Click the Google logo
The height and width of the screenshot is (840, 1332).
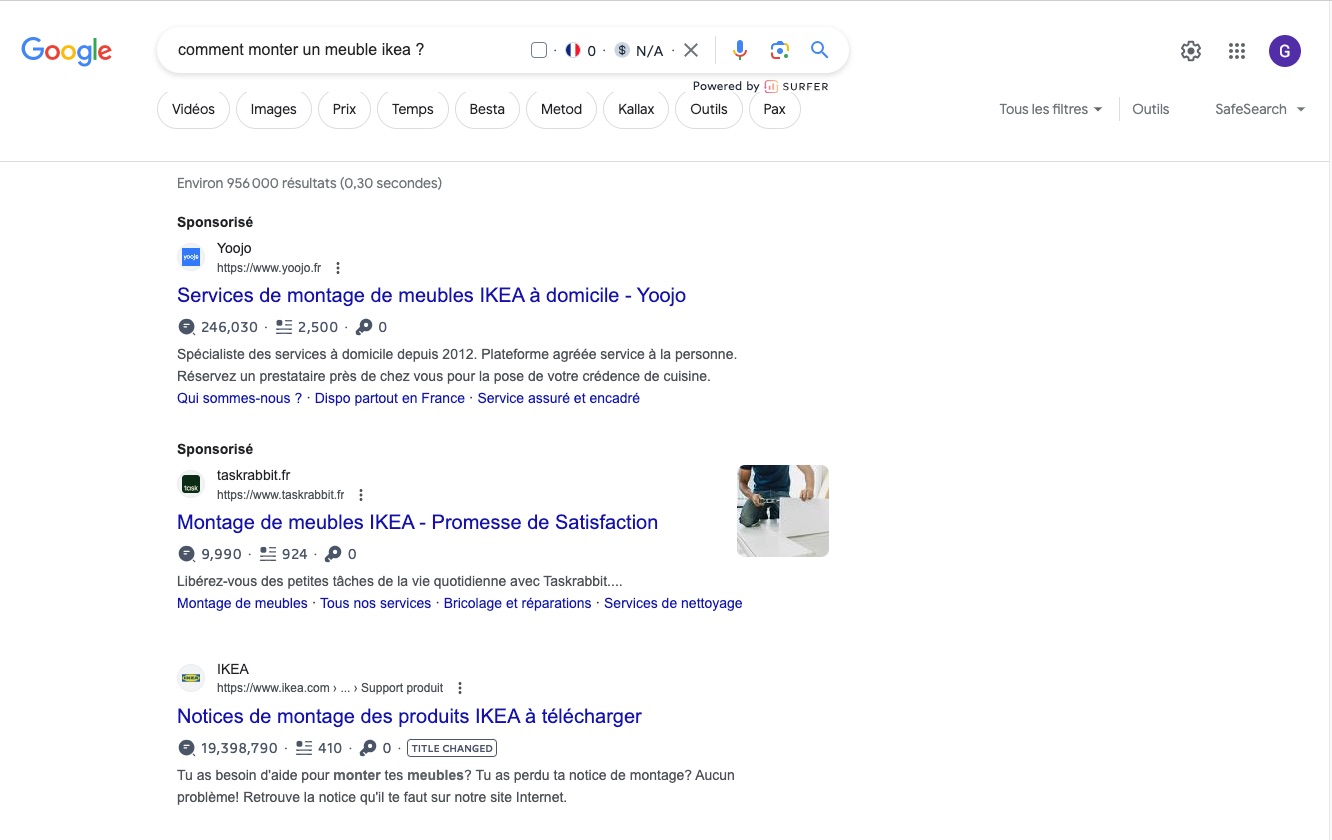click(x=66, y=50)
